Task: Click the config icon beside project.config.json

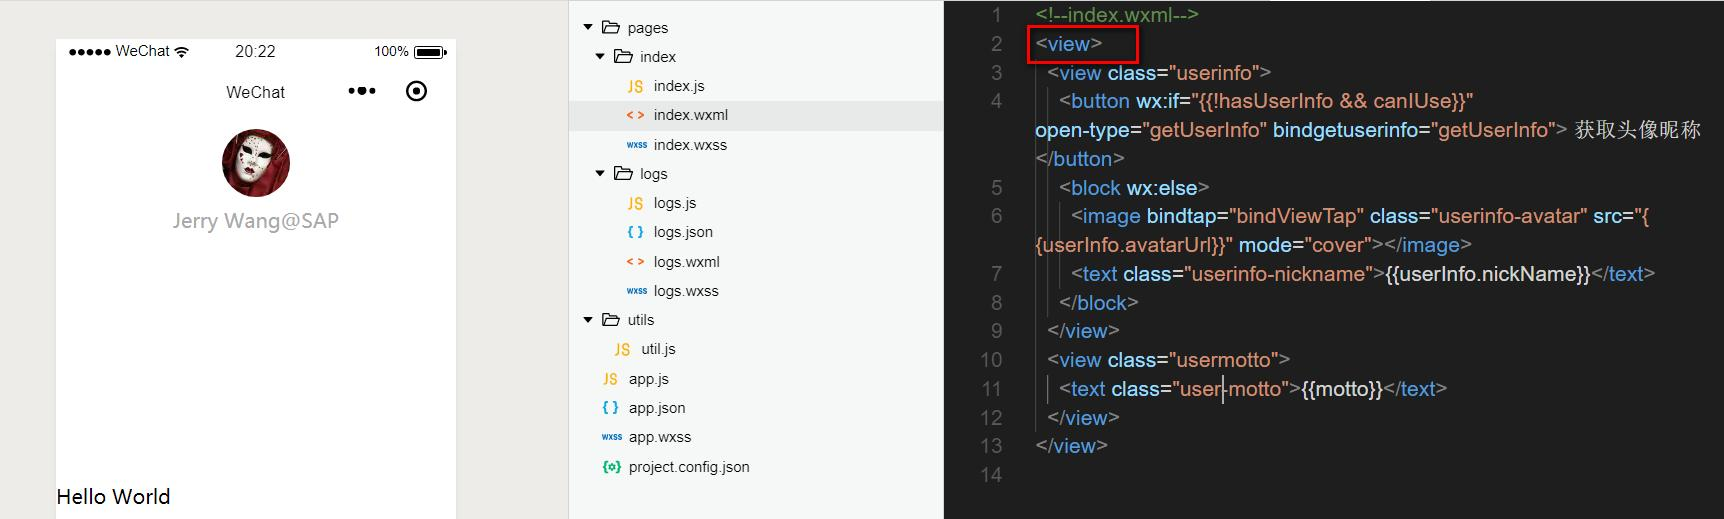Action: (x=611, y=467)
